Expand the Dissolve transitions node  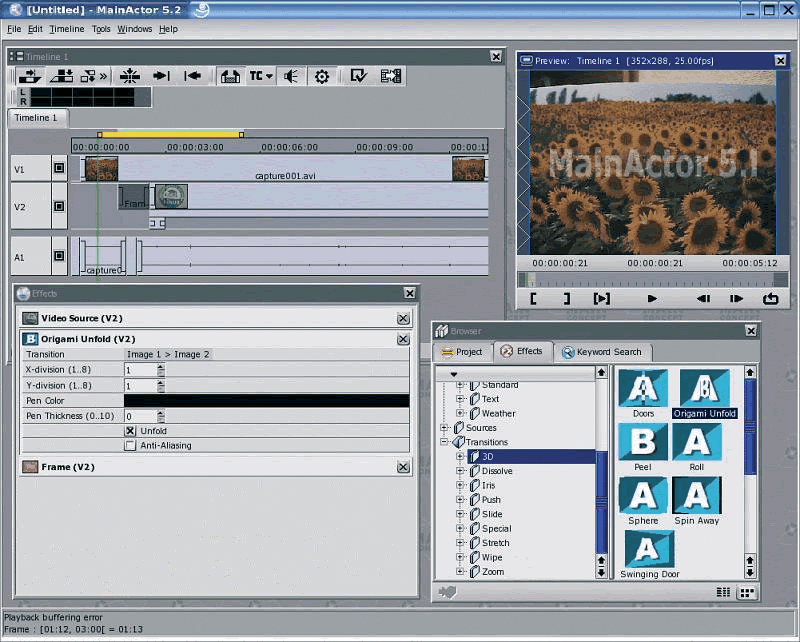pyautogui.click(x=460, y=471)
